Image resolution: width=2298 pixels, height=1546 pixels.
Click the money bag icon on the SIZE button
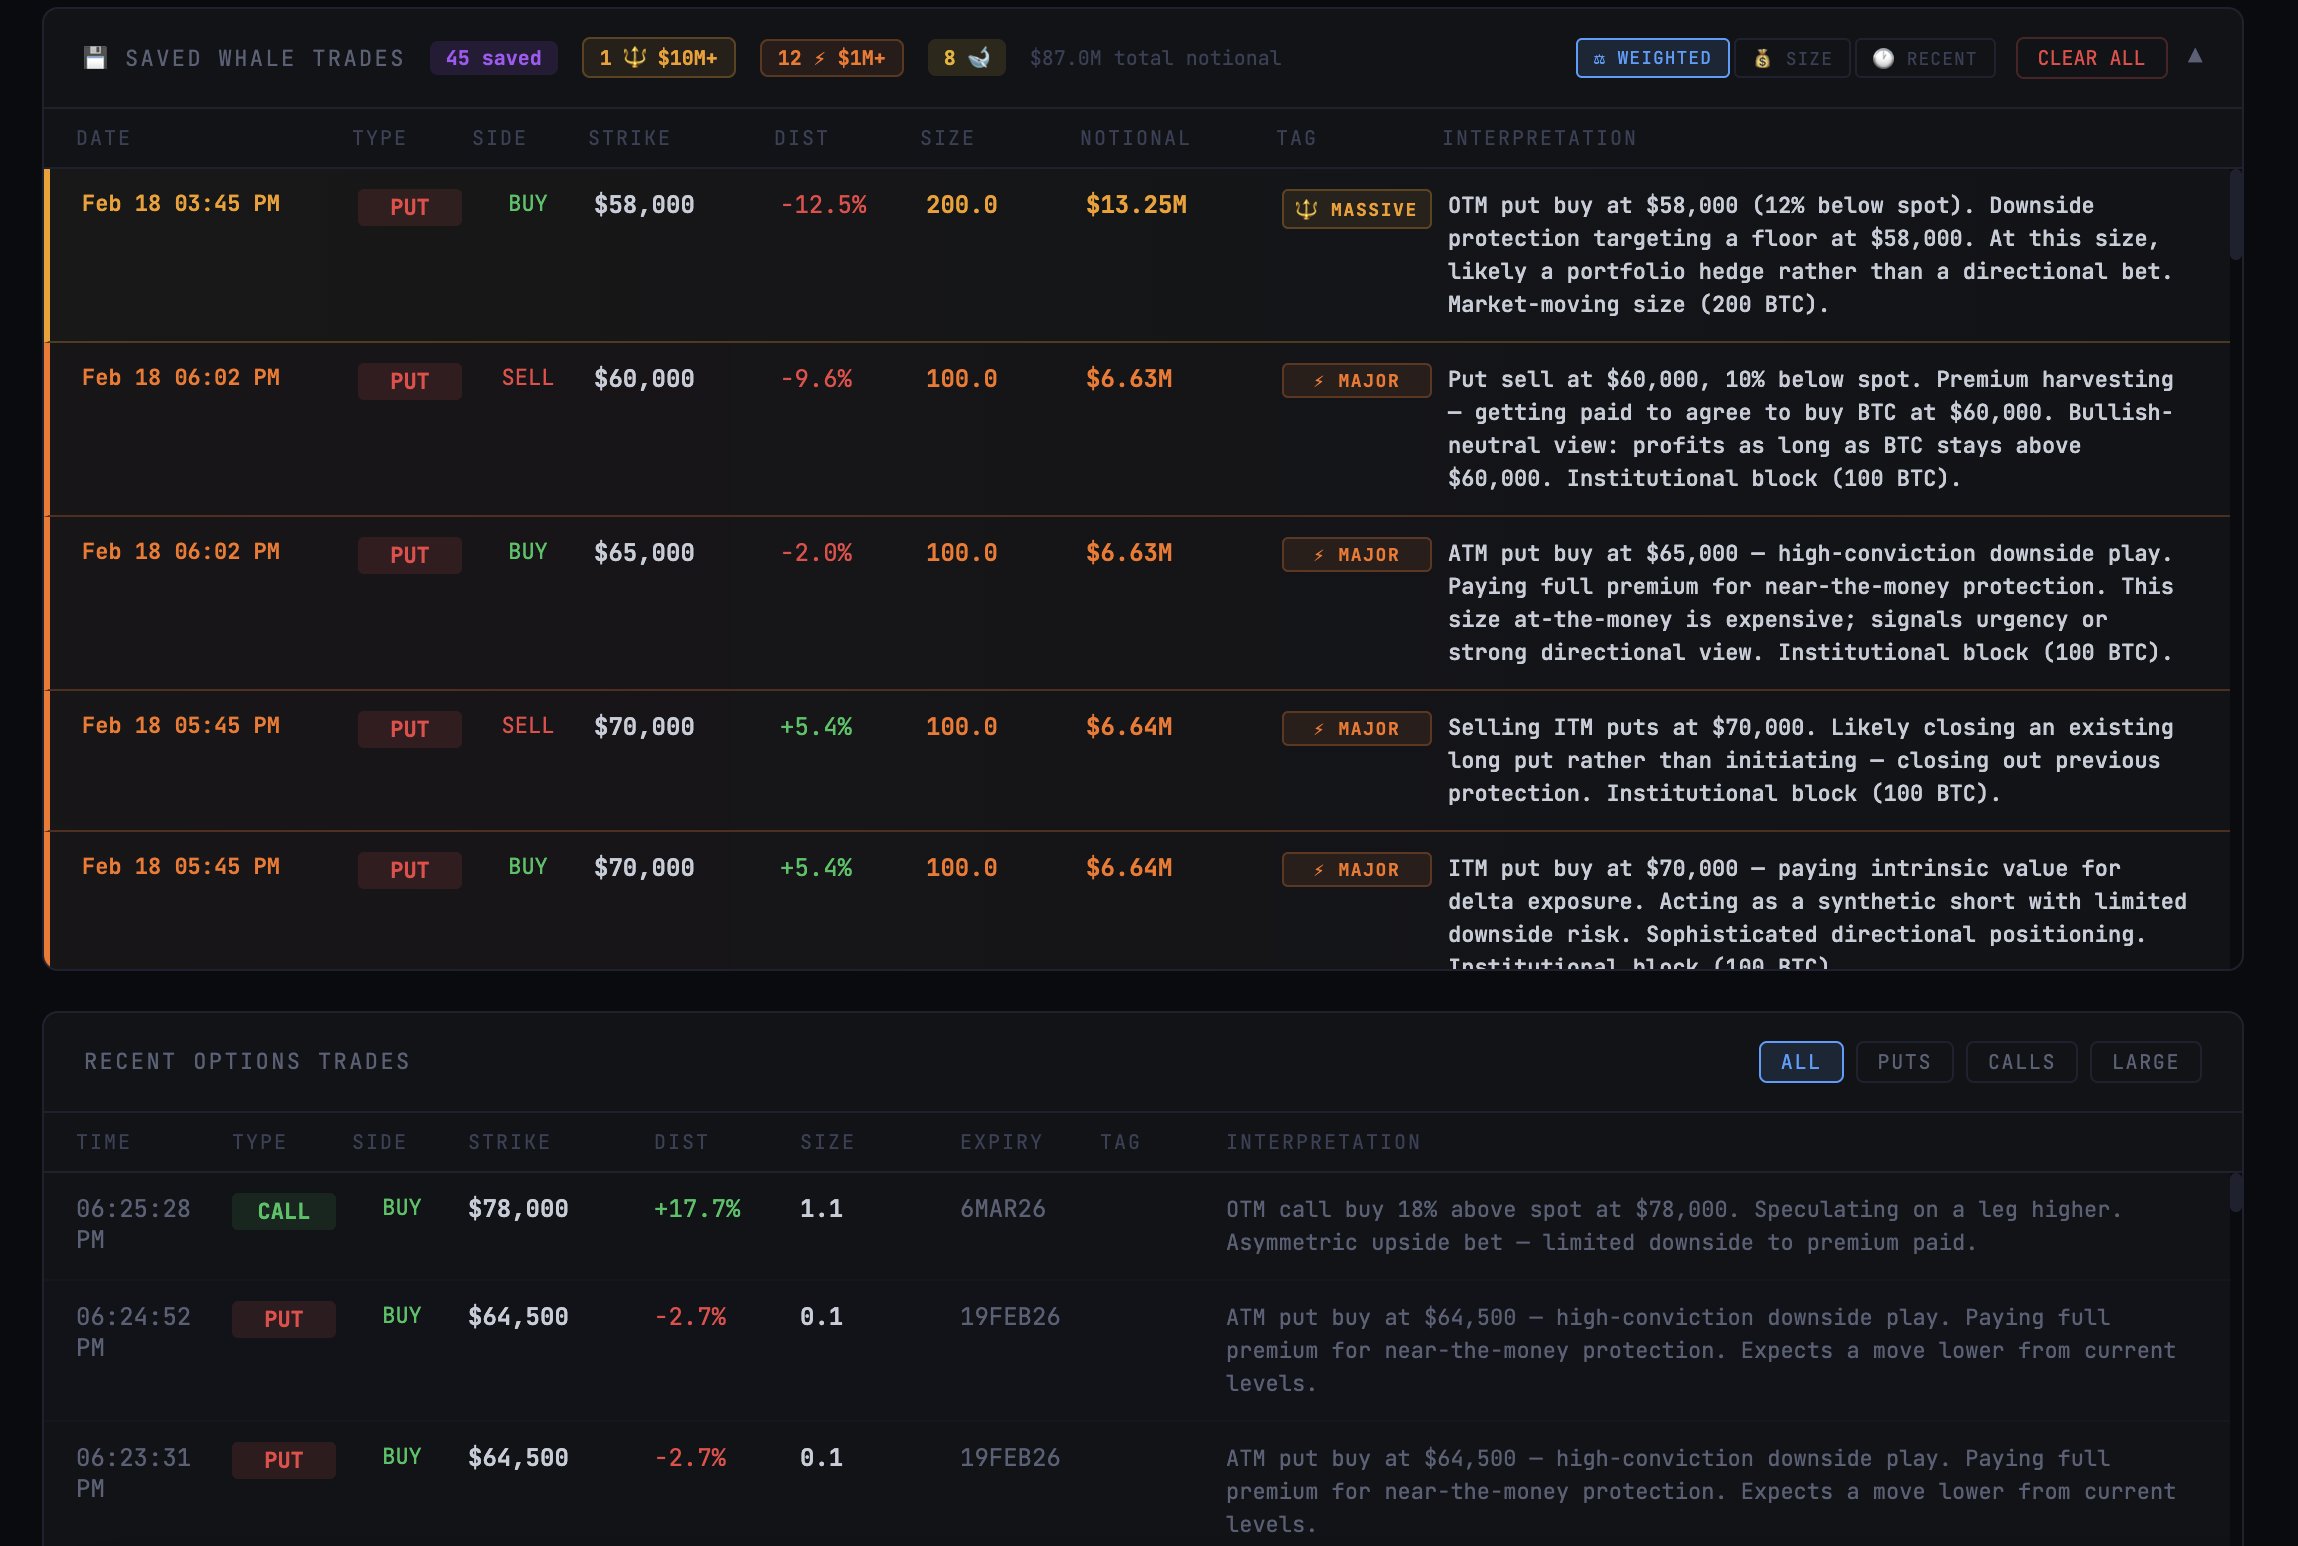point(1763,57)
